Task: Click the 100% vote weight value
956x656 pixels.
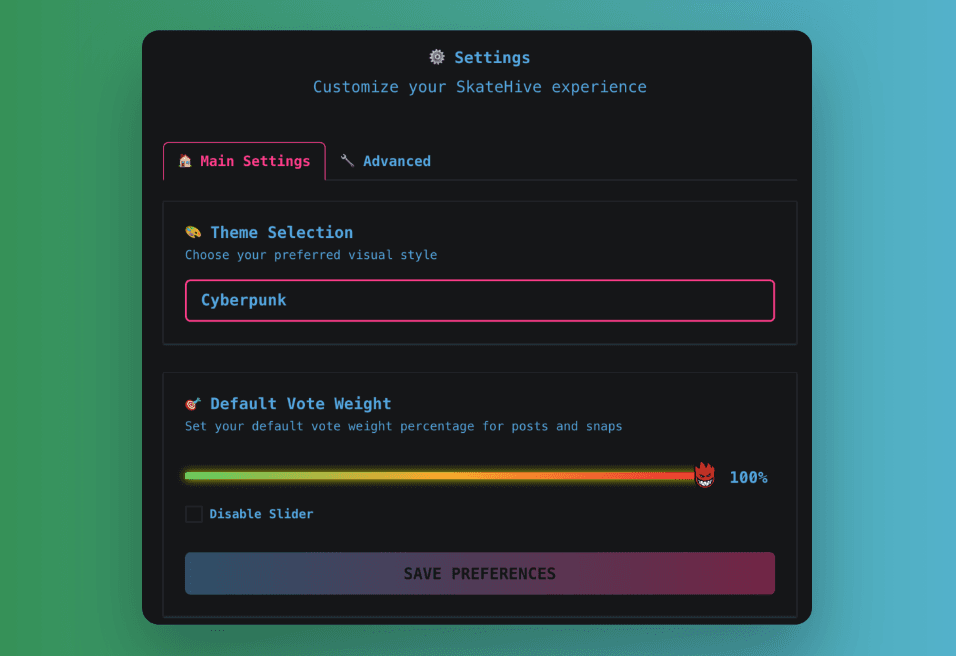Action: click(x=749, y=477)
